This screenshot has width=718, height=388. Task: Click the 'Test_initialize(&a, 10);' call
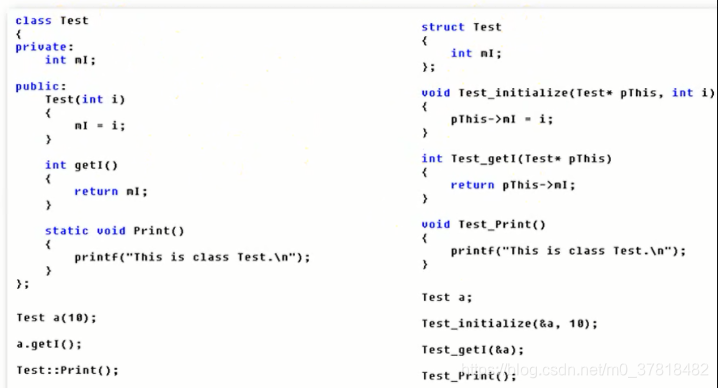point(510,323)
